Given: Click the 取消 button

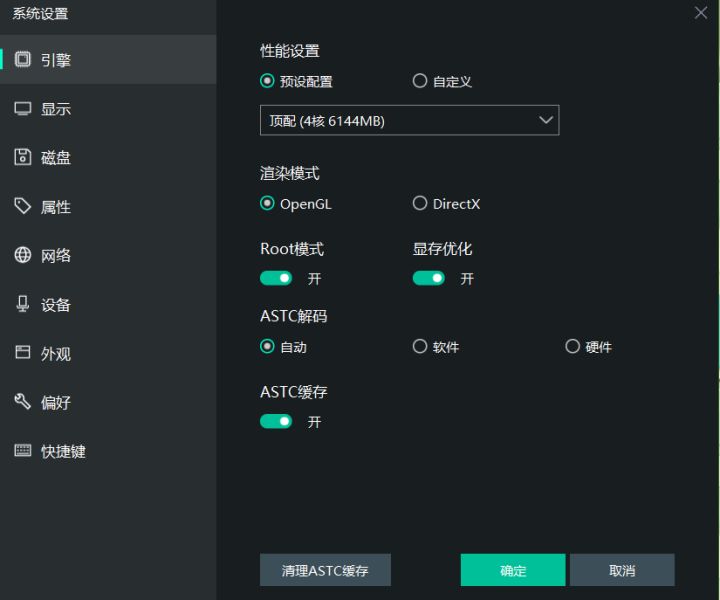Looking at the screenshot, I should click(x=622, y=570).
